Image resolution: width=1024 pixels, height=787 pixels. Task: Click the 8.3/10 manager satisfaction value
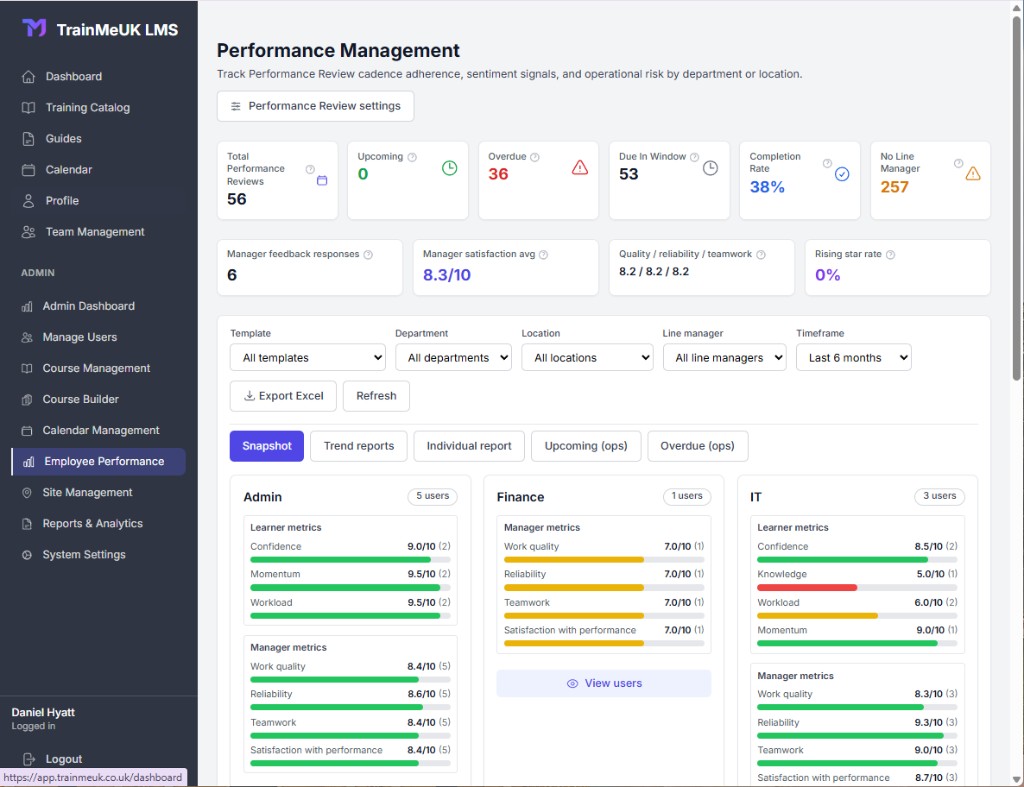pyautogui.click(x=447, y=275)
